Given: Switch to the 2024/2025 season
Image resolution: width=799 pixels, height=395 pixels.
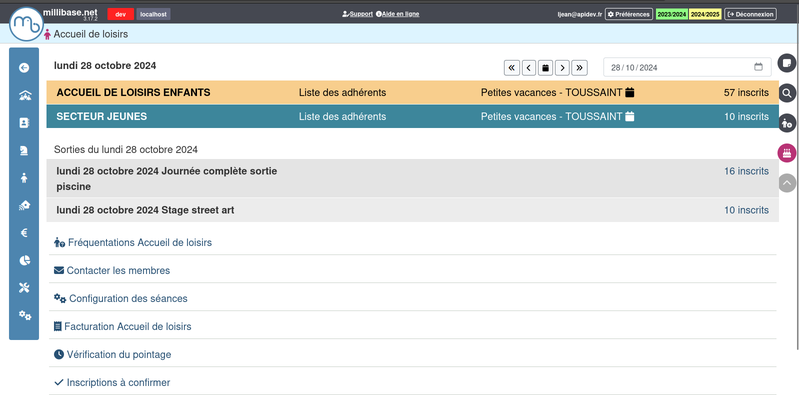Looking at the screenshot, I should click(705, 14).
